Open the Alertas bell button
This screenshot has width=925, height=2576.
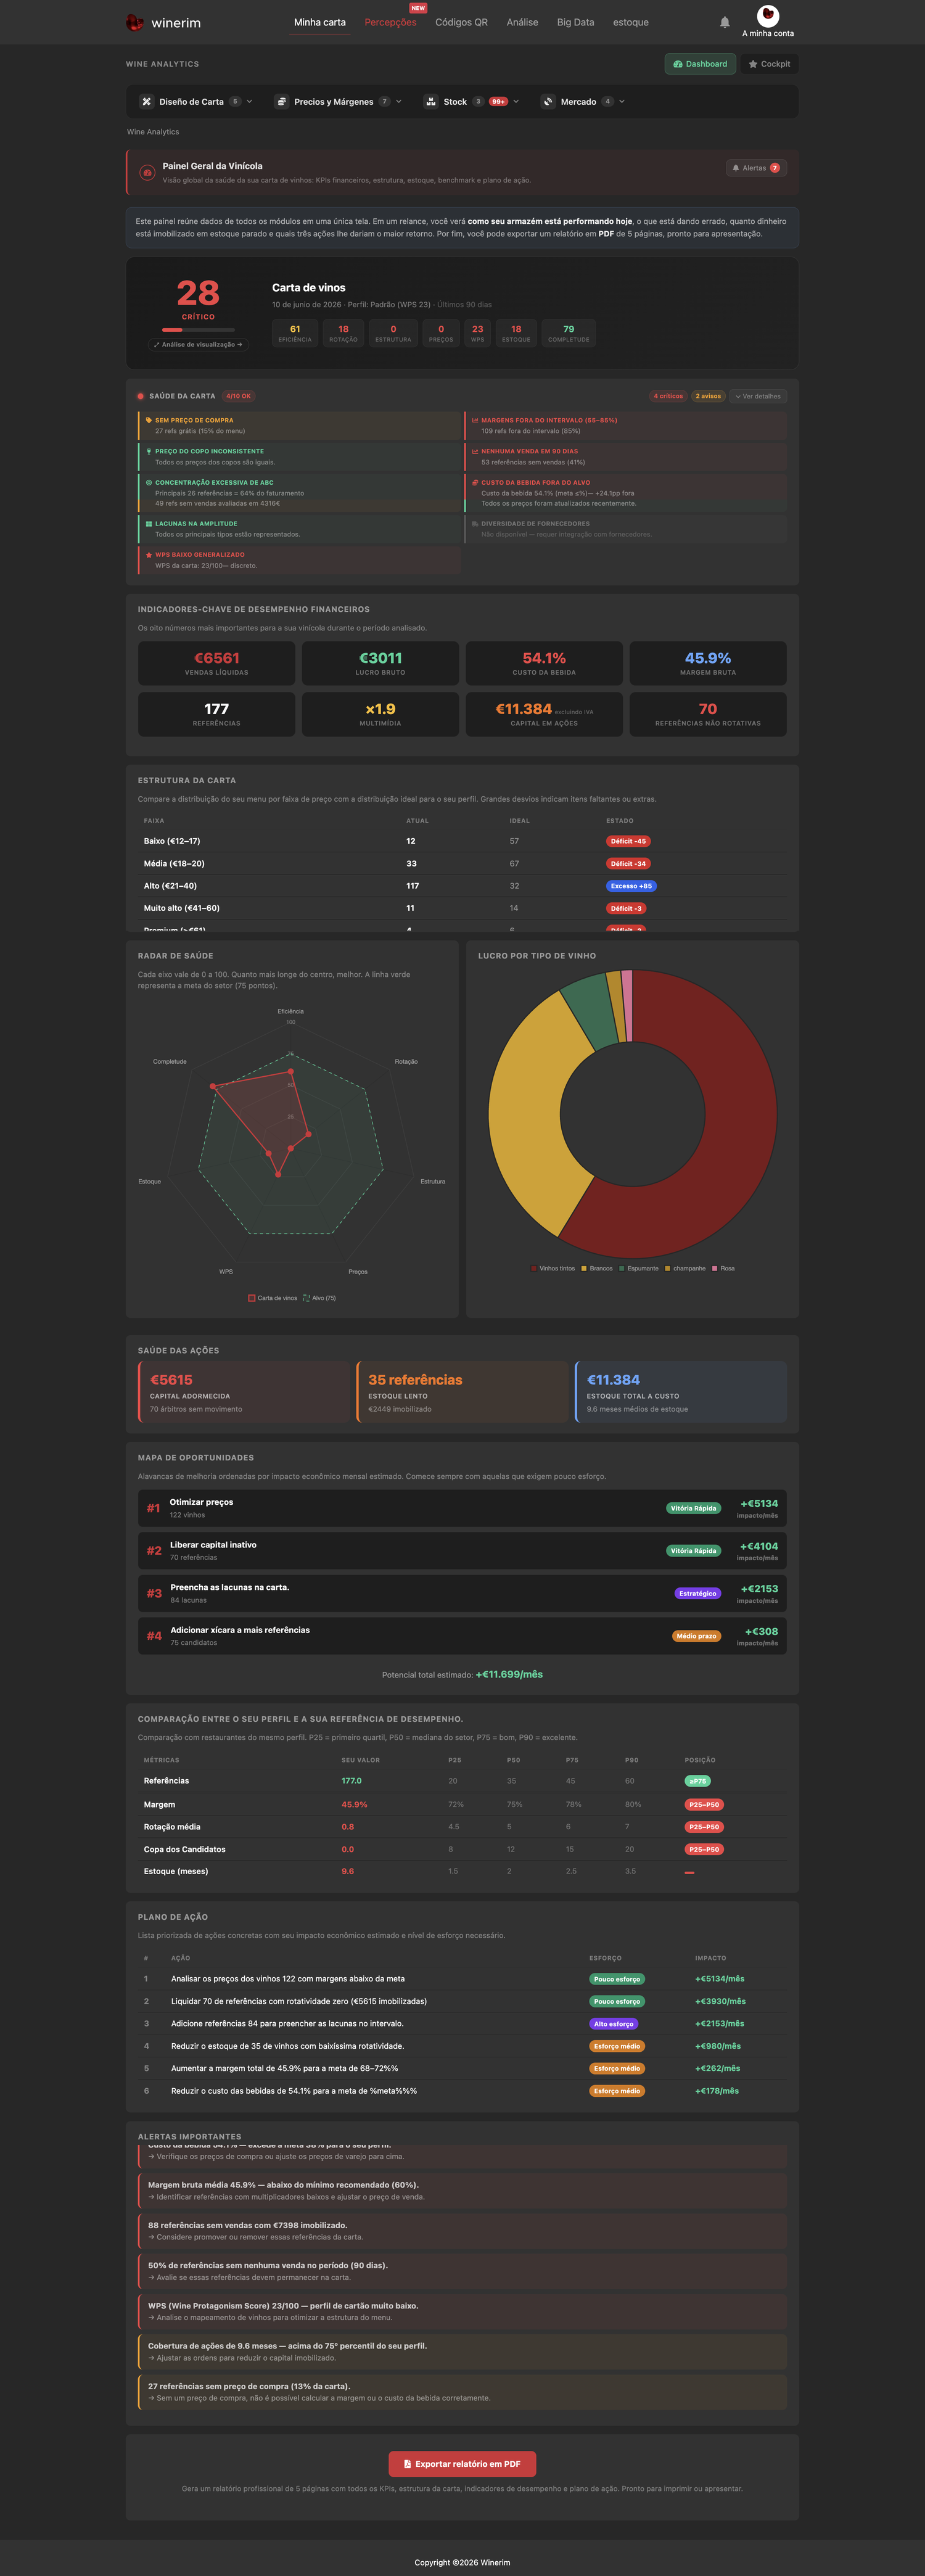coord(756,168)
